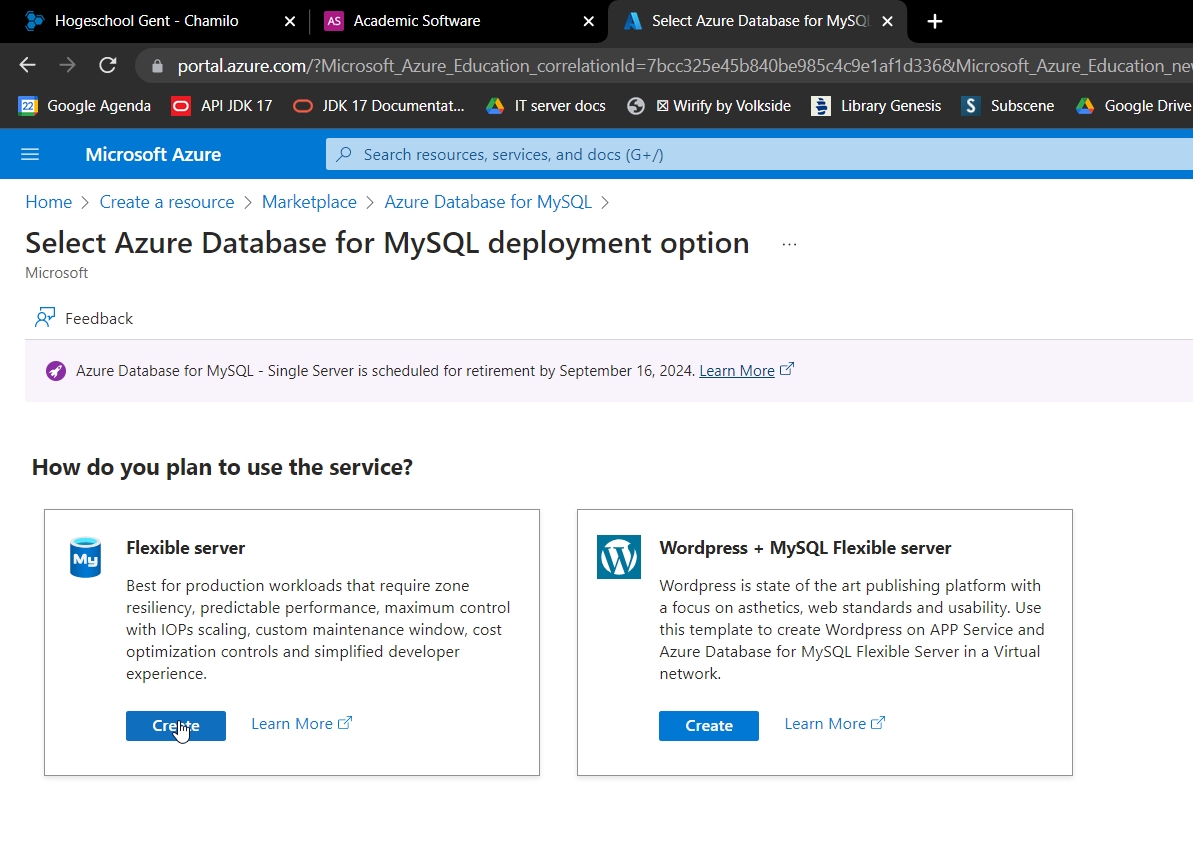Viewport: 1193px width, 866px height.
Task: Switch to Hogeschool Gent - Chamilo tab
Action: (146, 21)
